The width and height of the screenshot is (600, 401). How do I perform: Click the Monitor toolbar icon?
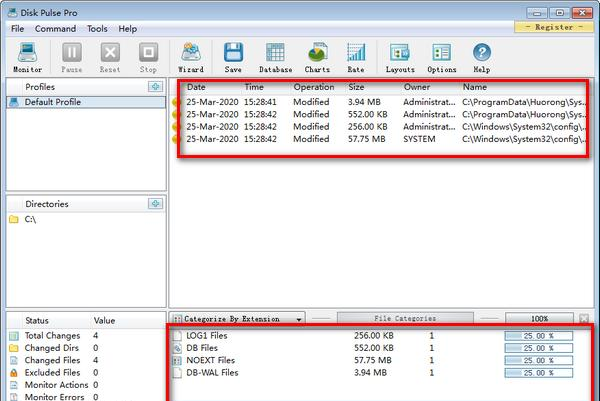[28, 57]
